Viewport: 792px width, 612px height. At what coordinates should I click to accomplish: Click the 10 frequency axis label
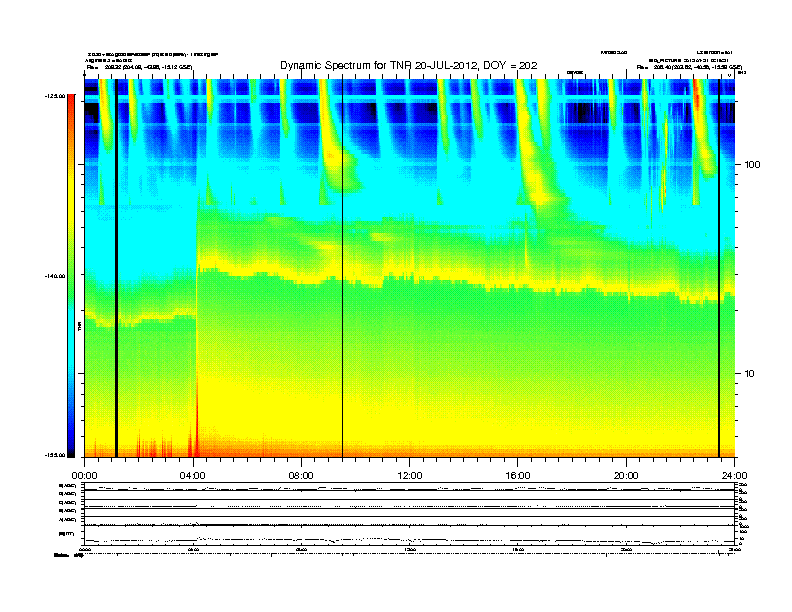click(750, 374)
